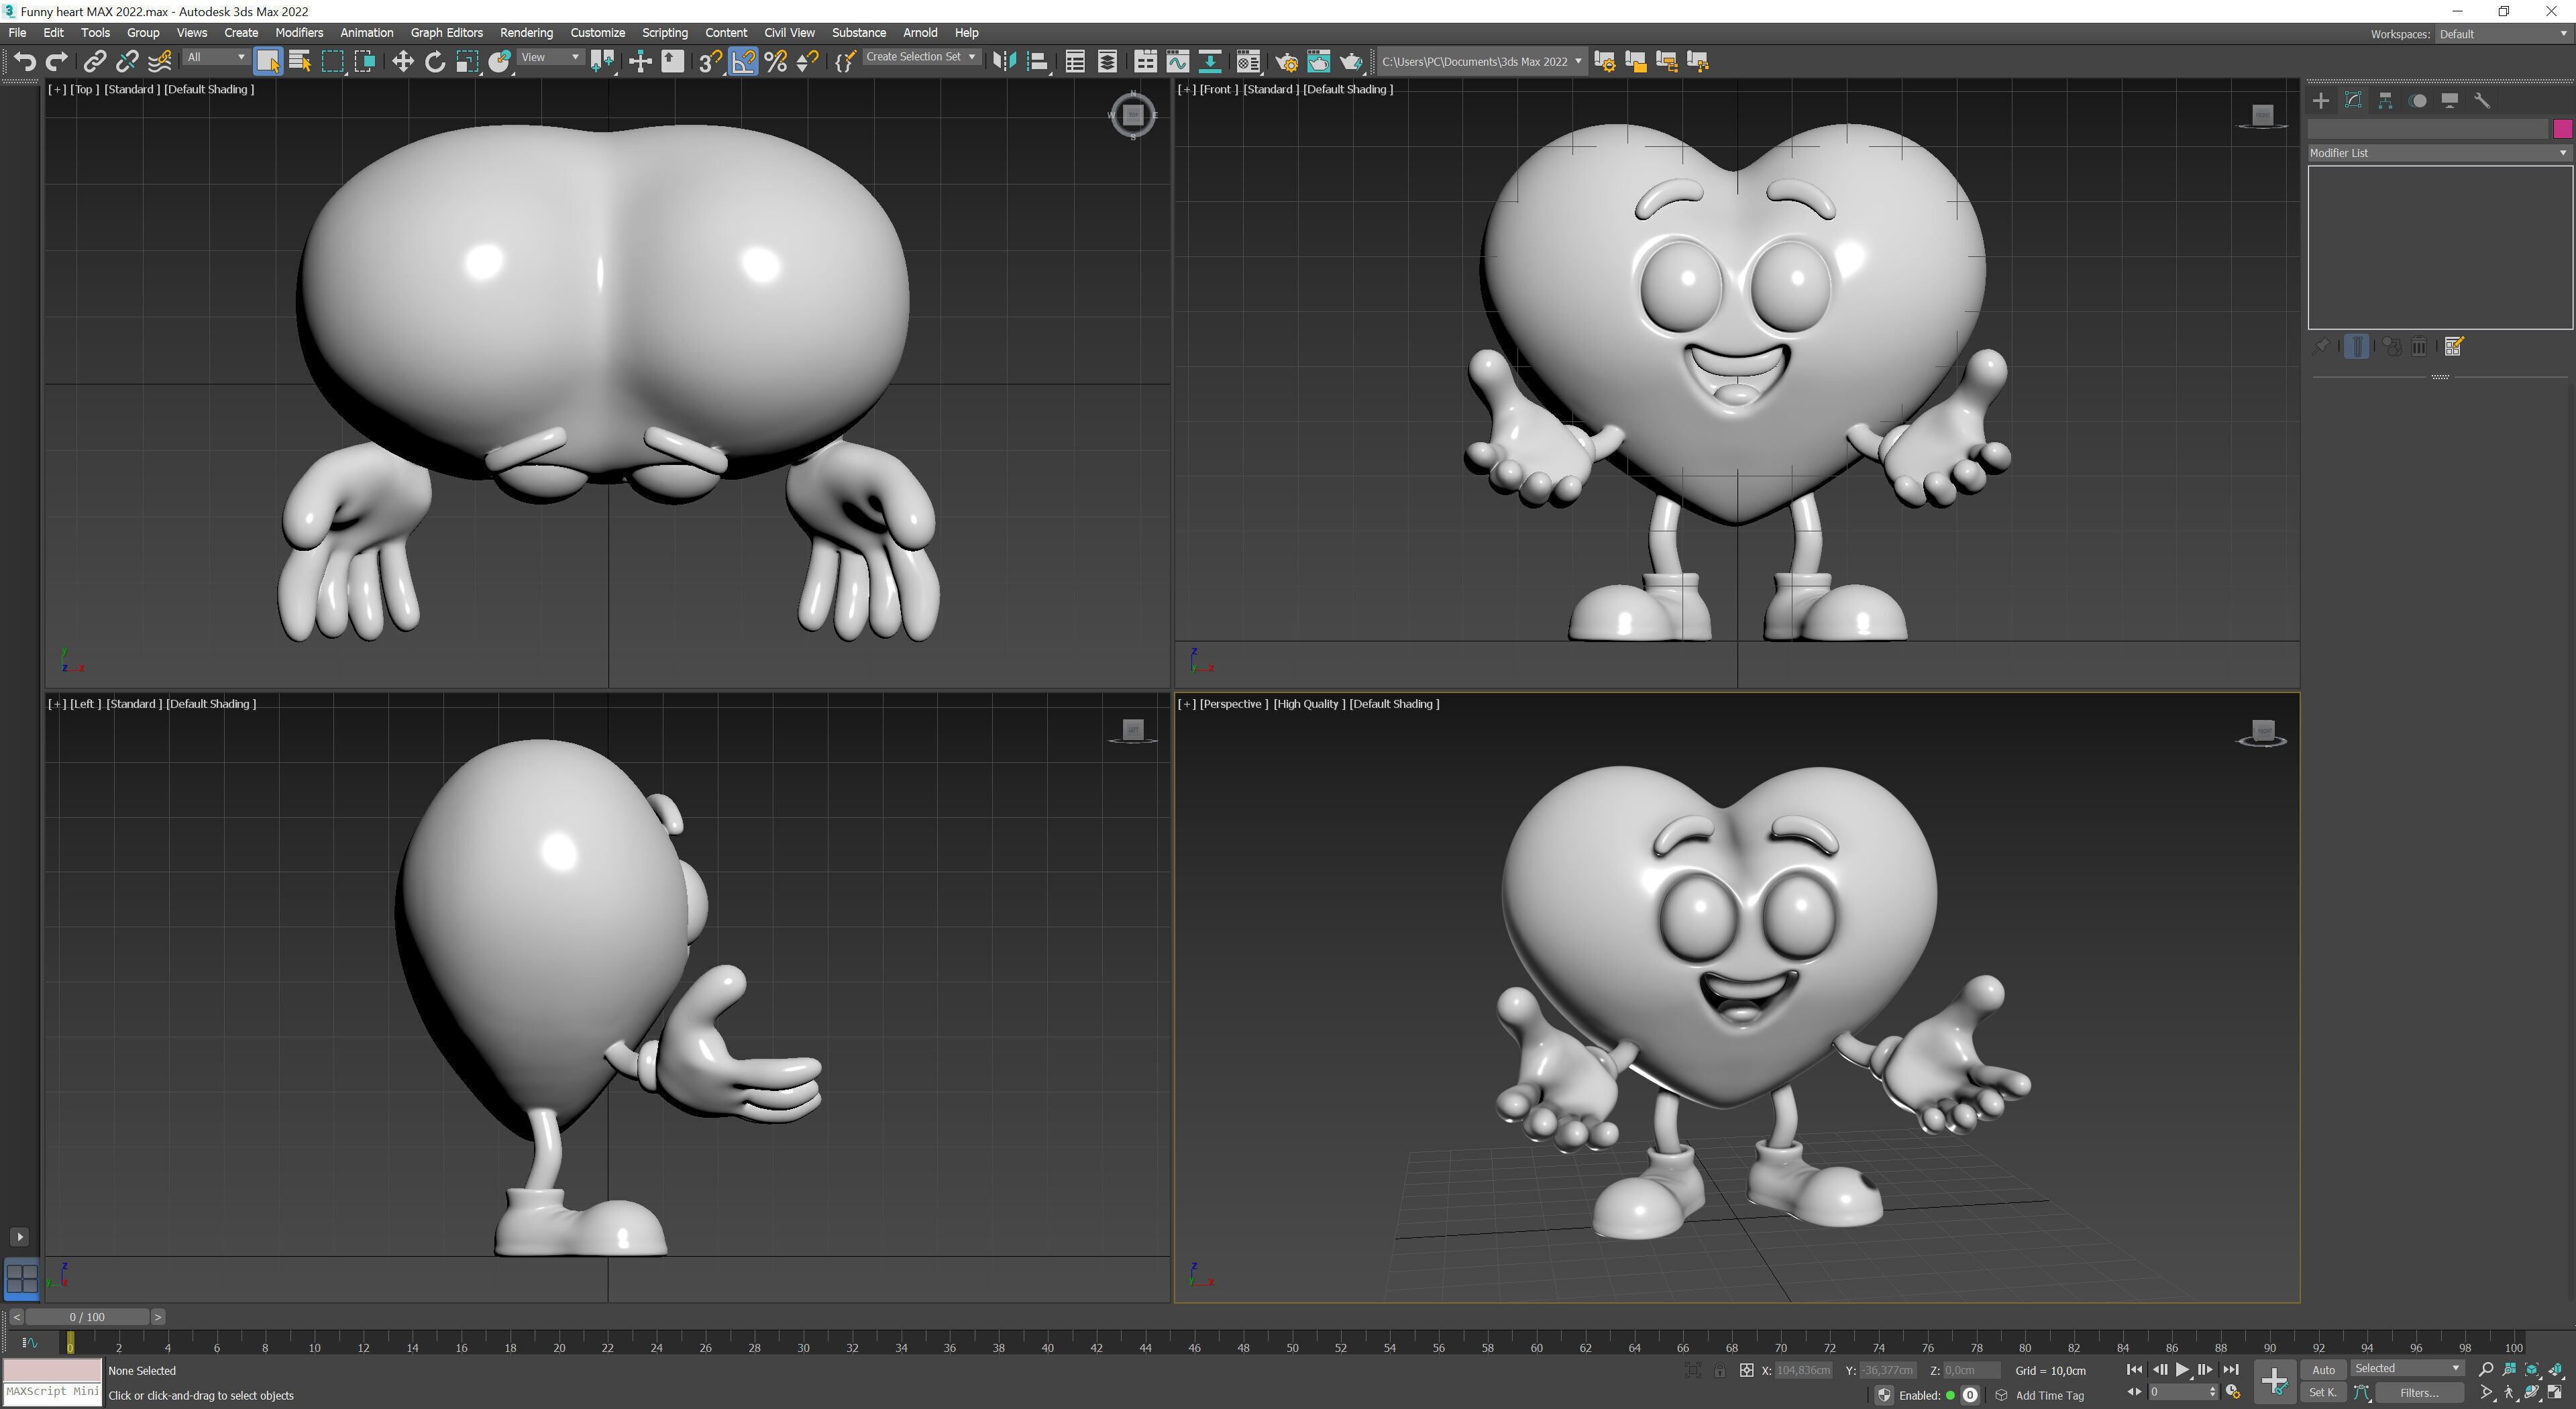Go to the End frame button
The image size is (2576, 1409).
click(2230, 1370)
